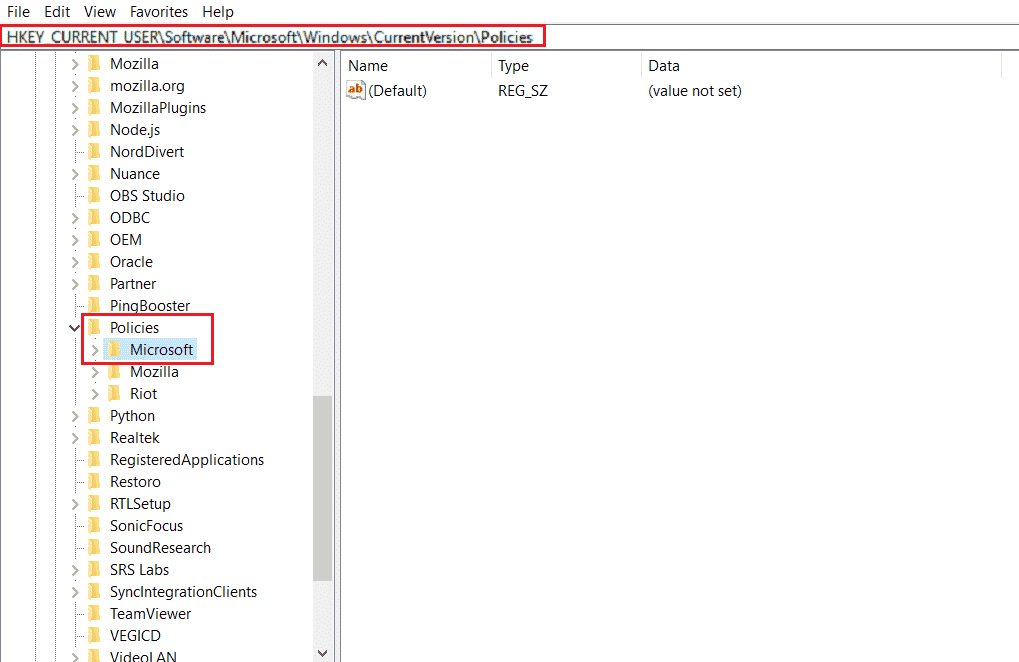Click the registry path address bar
The width and height of the screenshot is (1019, 662).
pyautogui.click(x=510, y=37)
